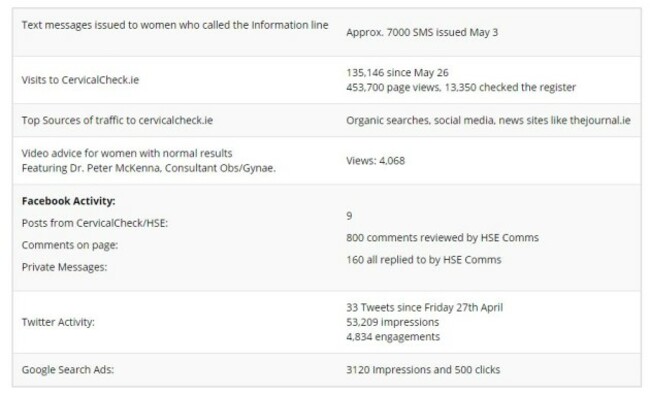Click the 'Twitter Activity:' label
The image size is (650, 394).
click(x=58, y=322)
